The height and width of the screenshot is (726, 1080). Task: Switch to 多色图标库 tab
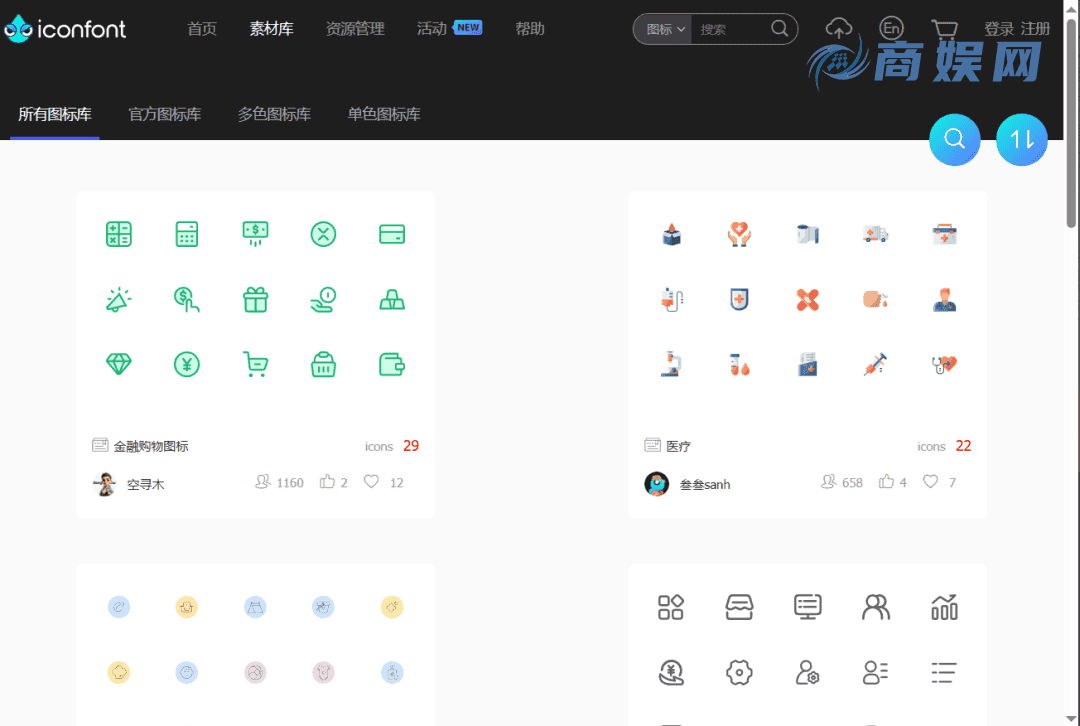(x=274, y=114)
